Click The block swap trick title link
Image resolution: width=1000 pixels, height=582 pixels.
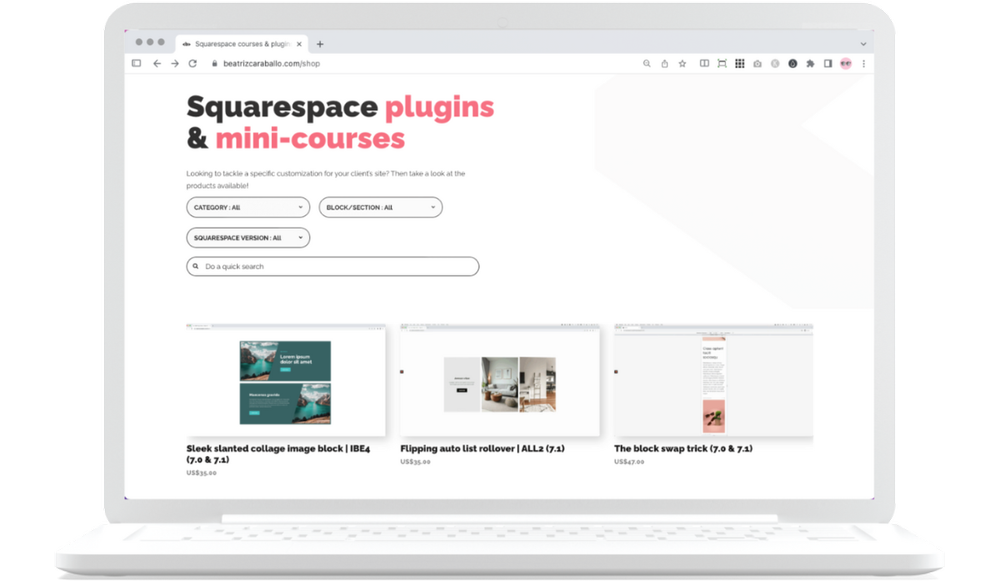coord(683,449)
